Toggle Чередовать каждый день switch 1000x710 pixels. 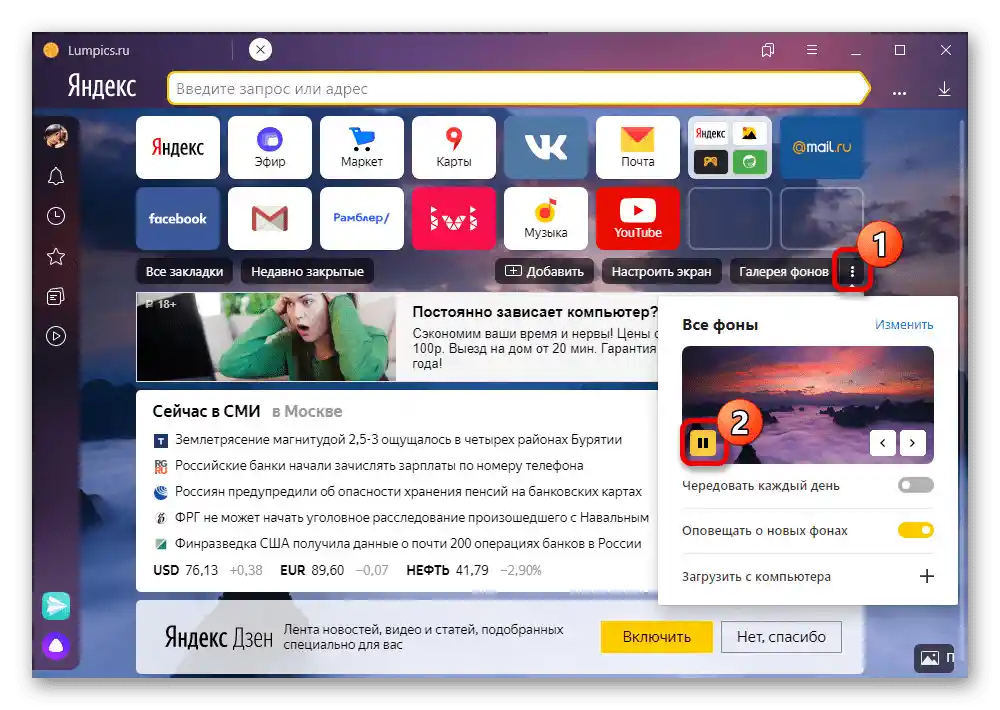pyautogui.click(x=916, y=485)
